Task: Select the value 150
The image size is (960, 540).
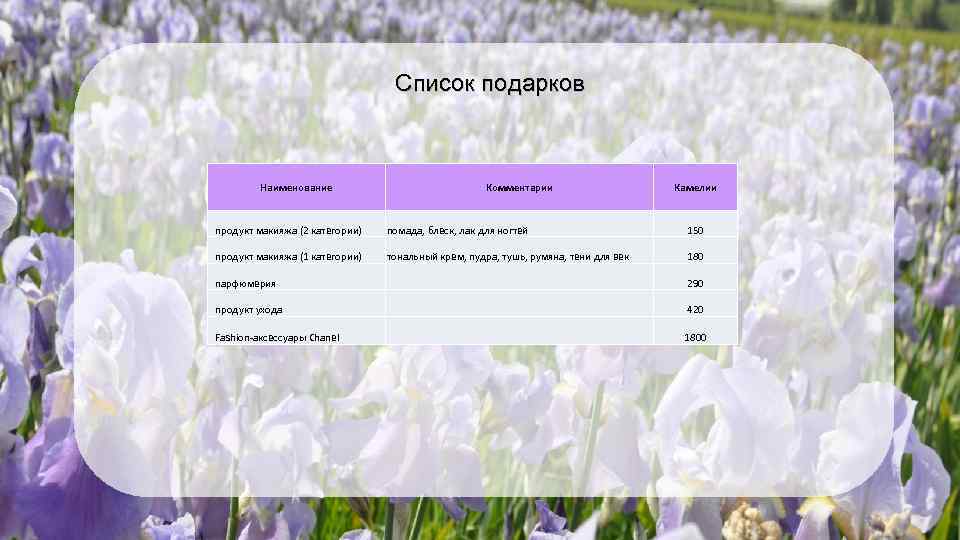Action: pyautogui.click(x=695, y=231)
